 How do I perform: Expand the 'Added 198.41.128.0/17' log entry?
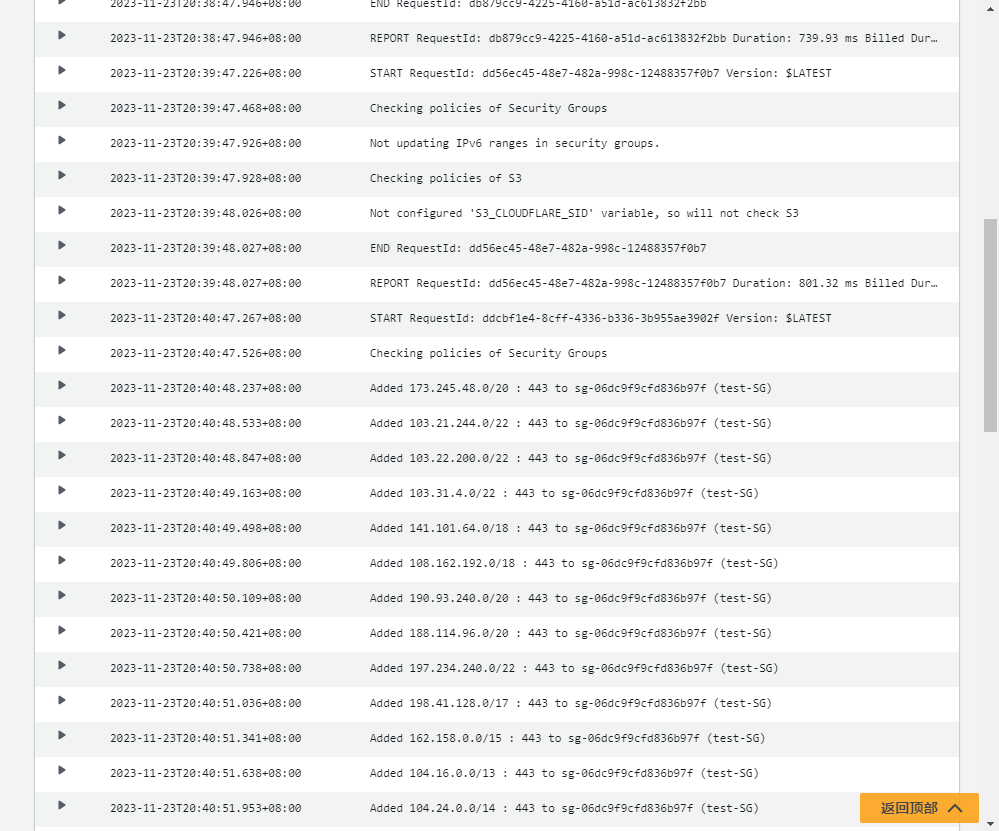click(x=62, y=700)
